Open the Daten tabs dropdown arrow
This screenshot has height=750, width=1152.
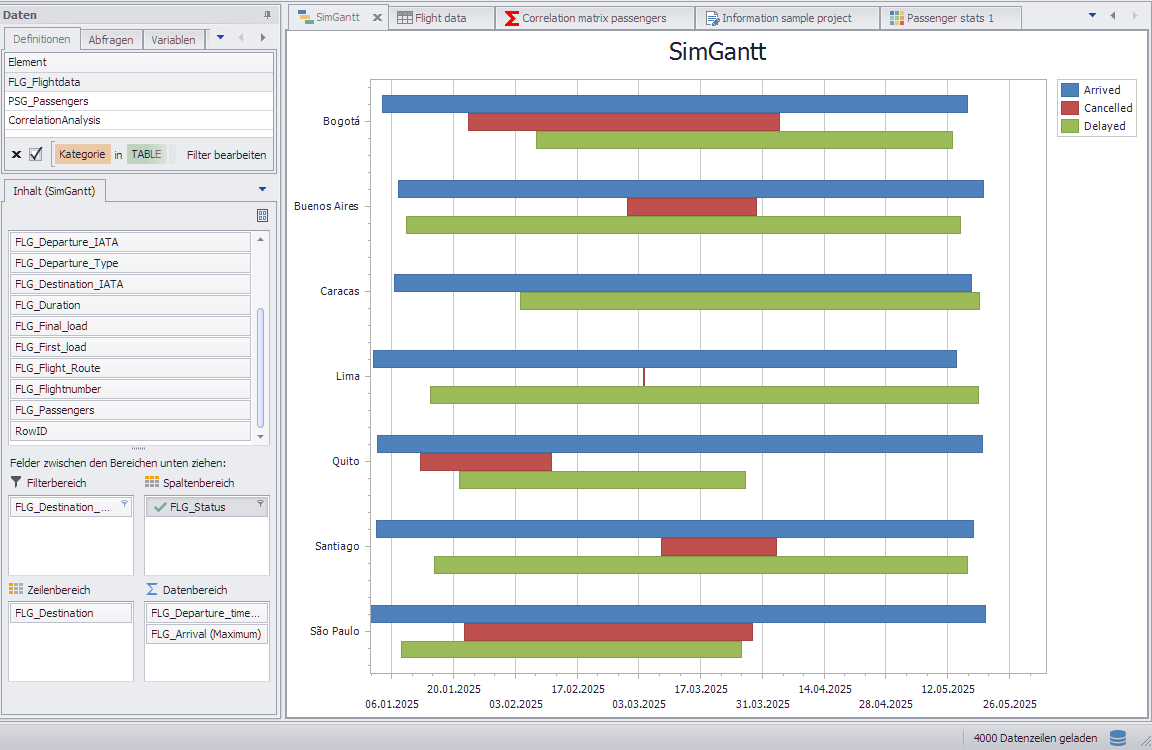[x=220, y=38]
